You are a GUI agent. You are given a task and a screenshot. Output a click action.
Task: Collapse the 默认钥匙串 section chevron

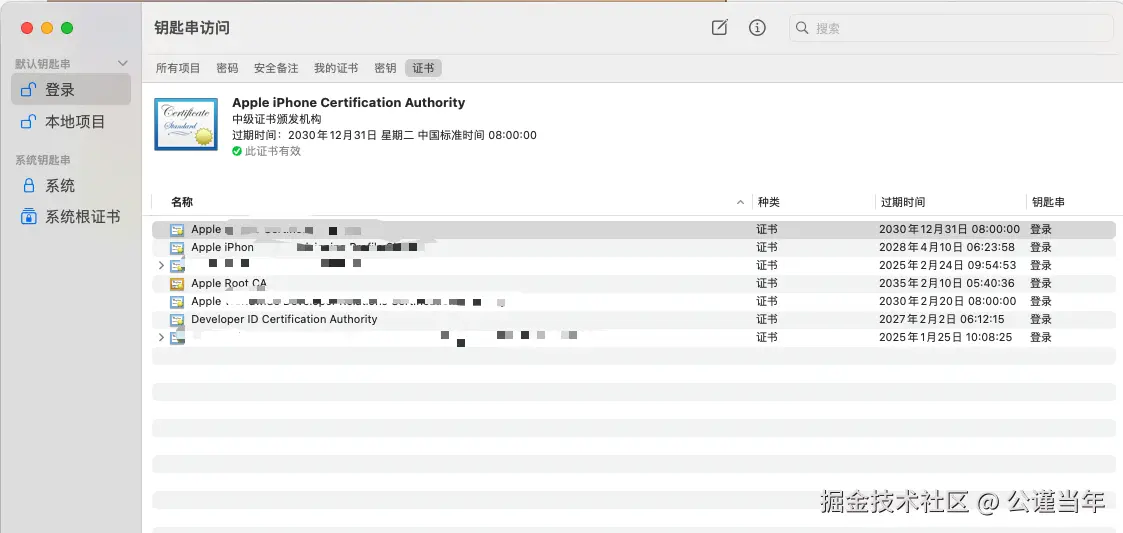point(122,64)
